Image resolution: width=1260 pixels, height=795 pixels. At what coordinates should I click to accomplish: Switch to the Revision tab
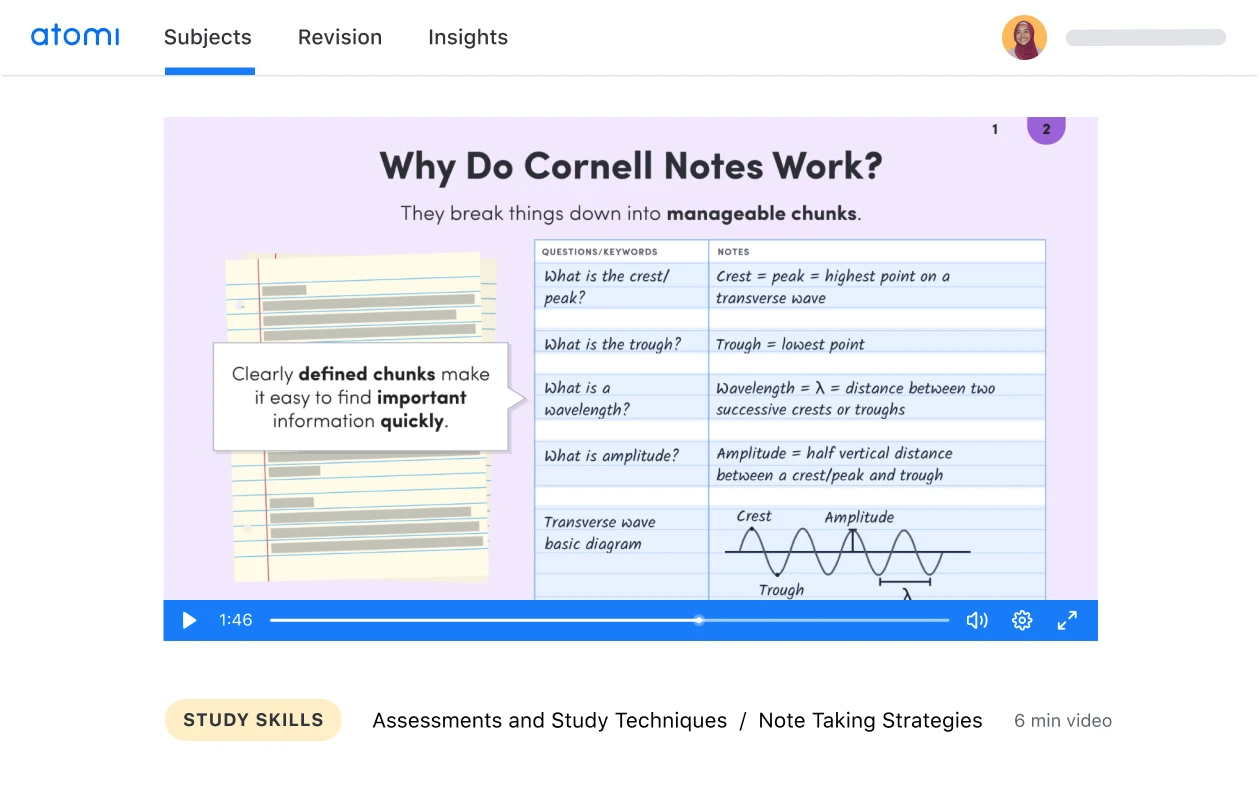340,37
